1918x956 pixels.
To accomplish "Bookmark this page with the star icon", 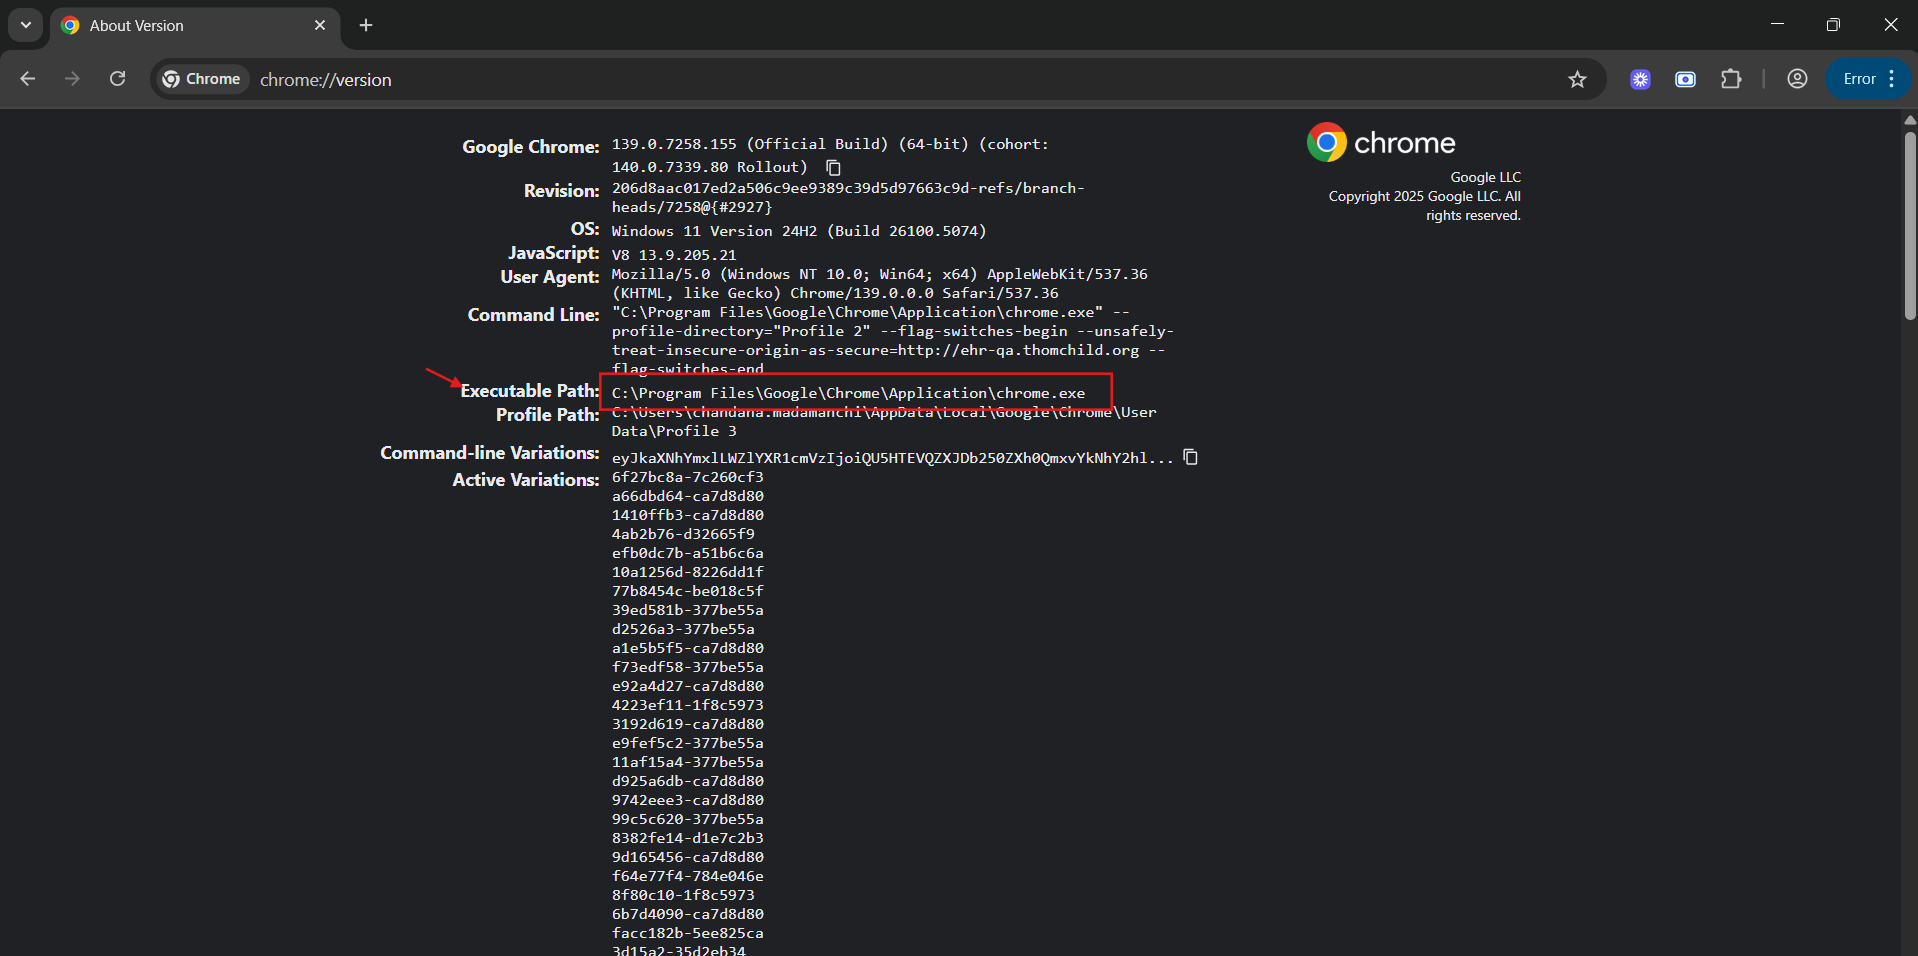I will click(x=1577, y=79).
